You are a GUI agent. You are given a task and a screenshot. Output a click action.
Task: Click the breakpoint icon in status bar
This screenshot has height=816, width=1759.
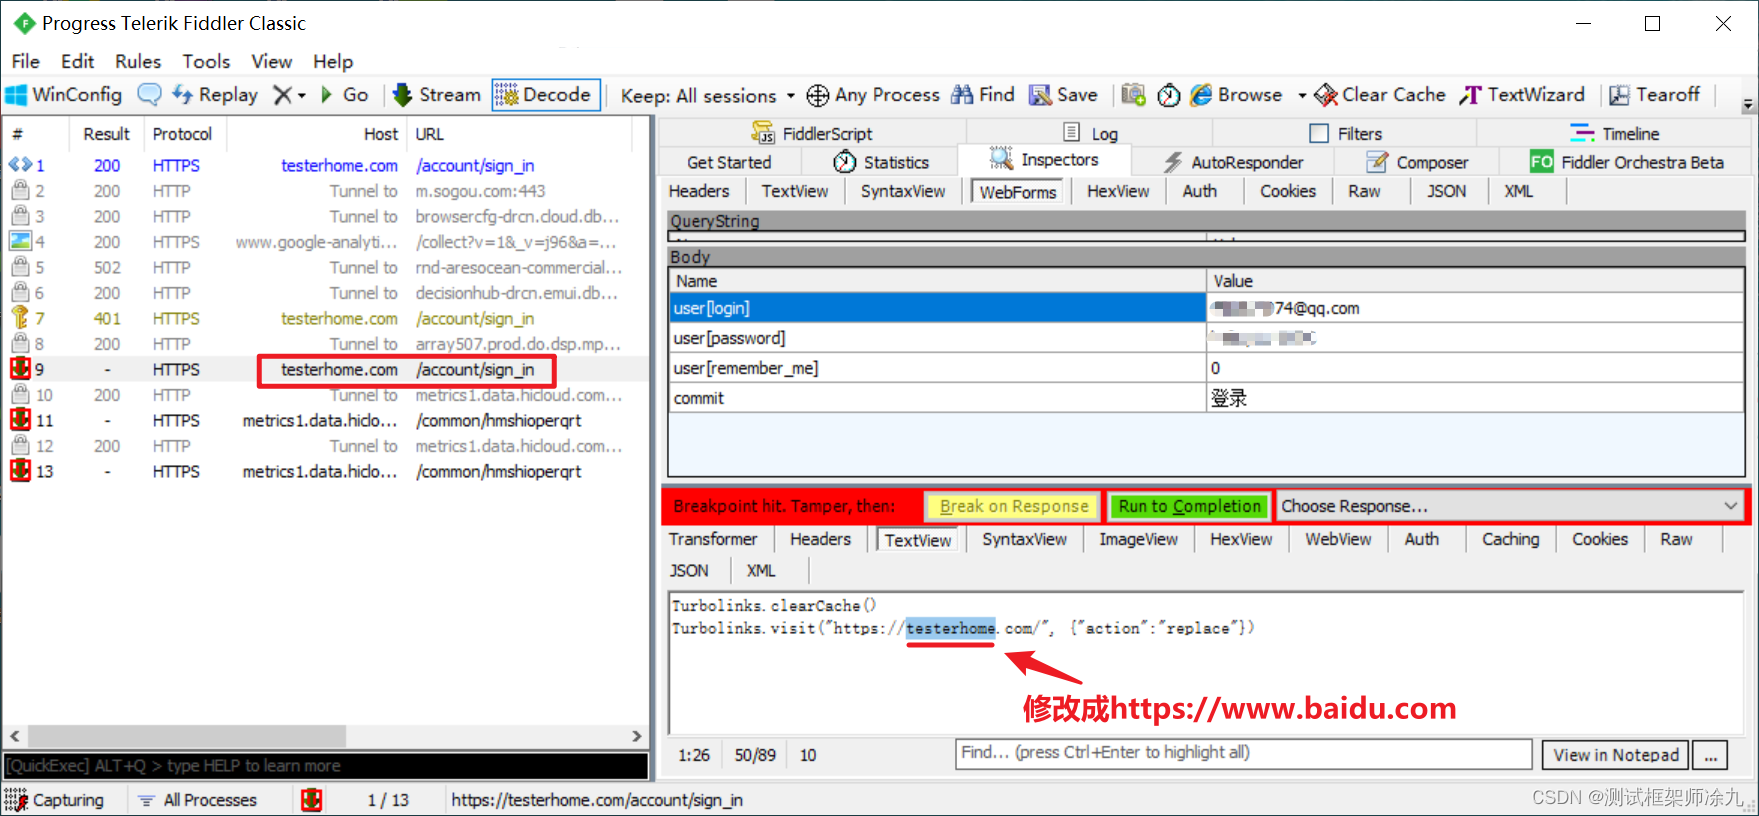tap(312, 800)
